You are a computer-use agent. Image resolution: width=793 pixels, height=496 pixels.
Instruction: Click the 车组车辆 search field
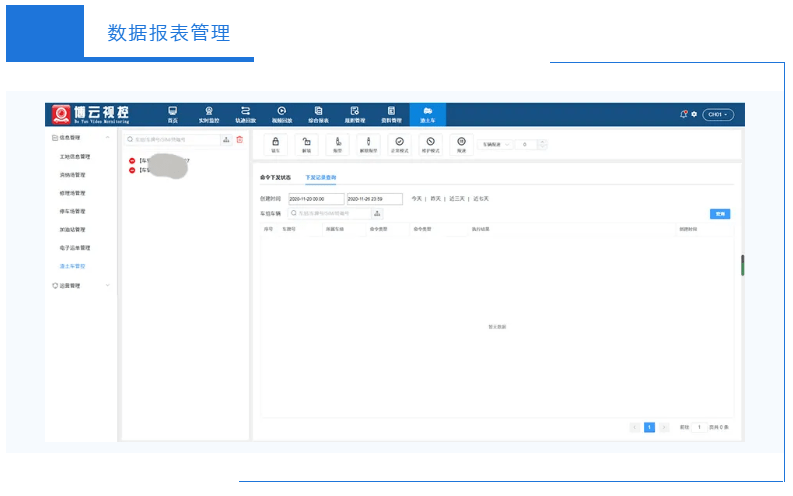[329, 213]
